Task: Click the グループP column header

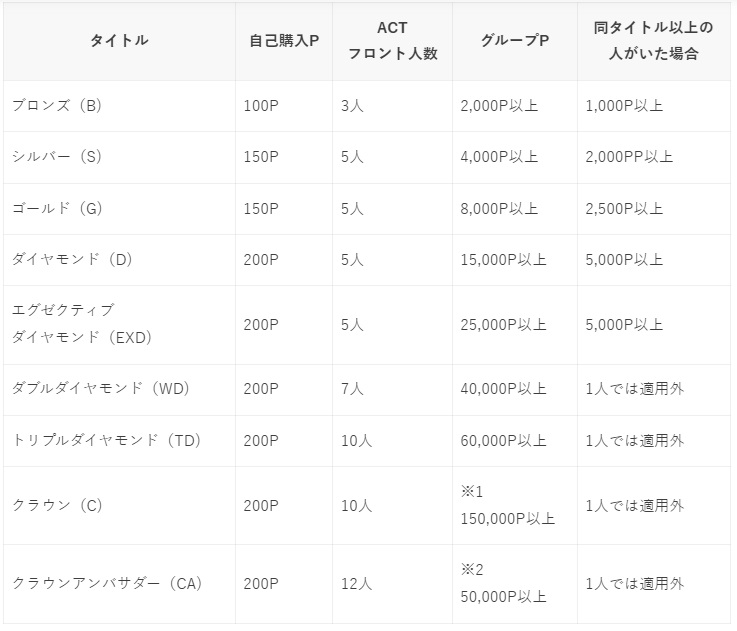Action: click(x=515, y=41)
